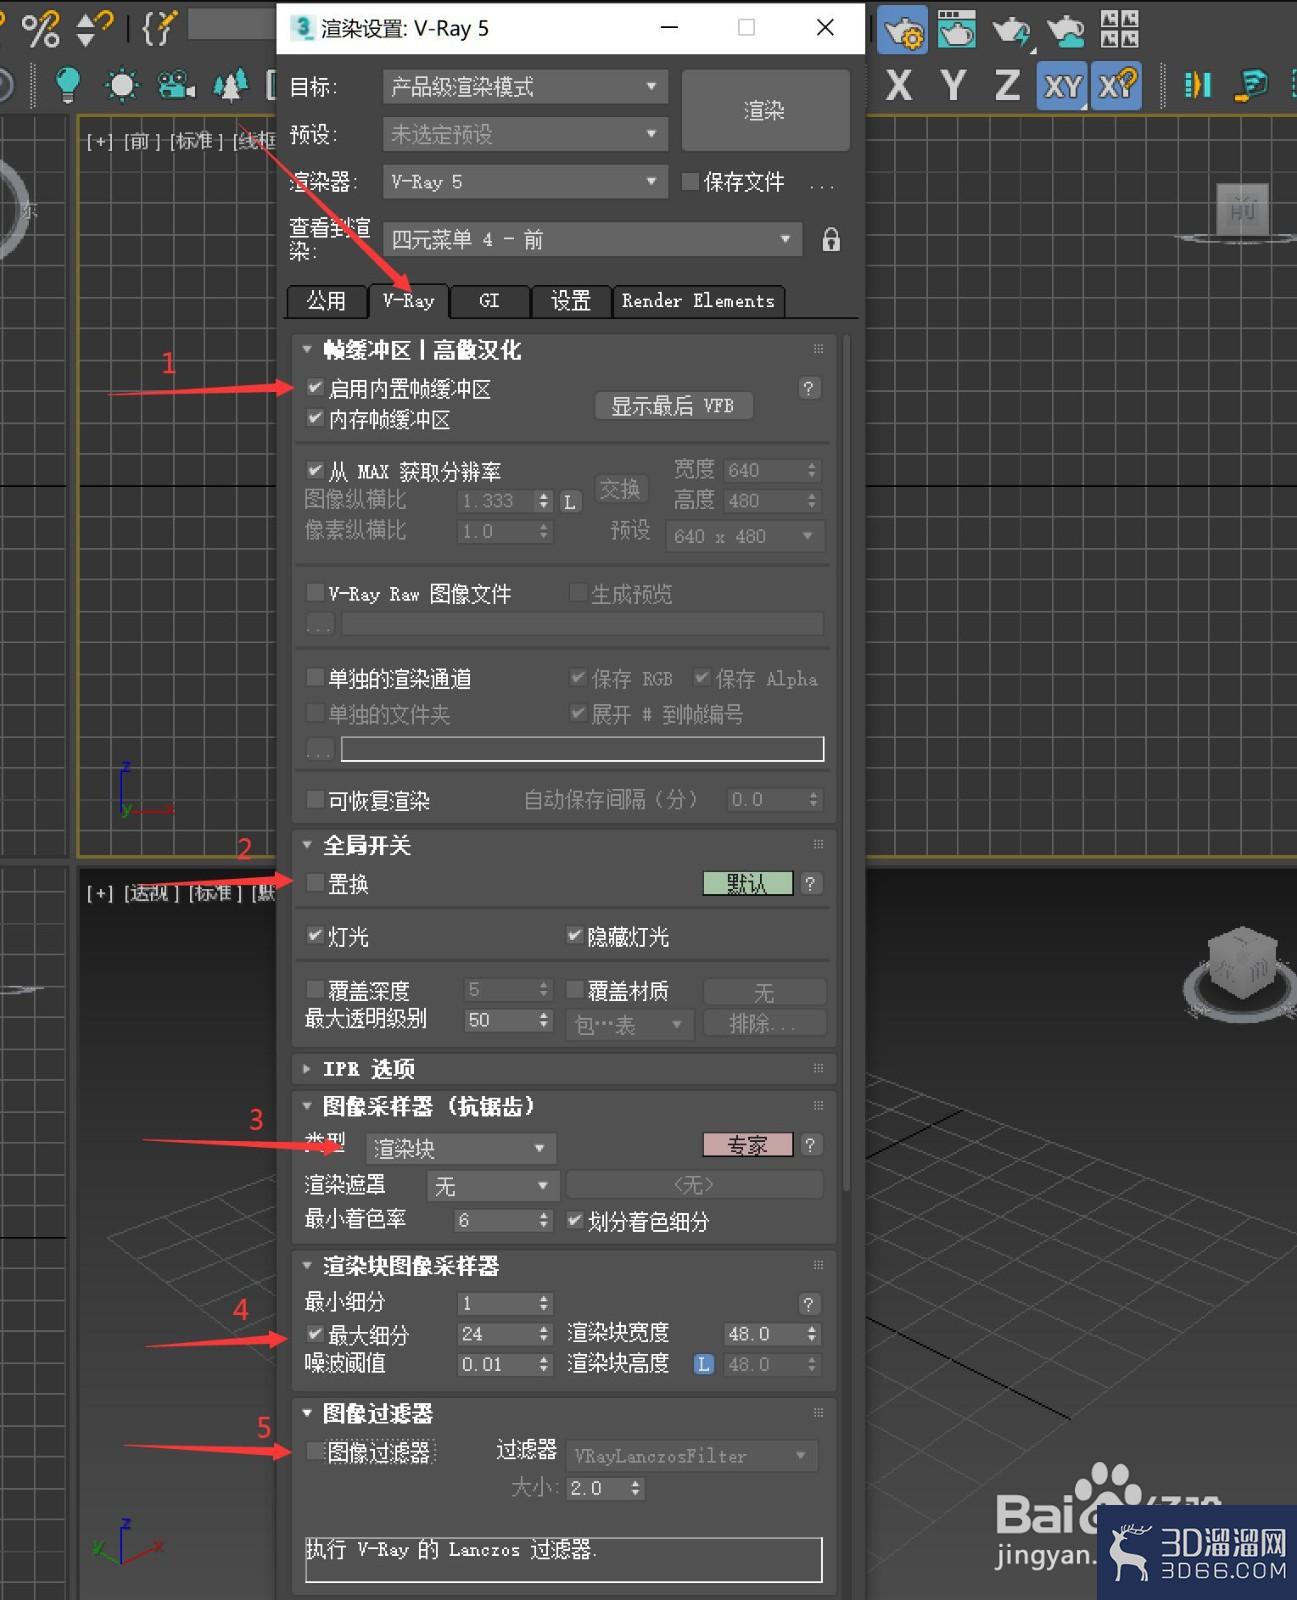
Task: Enable 置换 checkbox in global switches
Action: click(315, 883)
